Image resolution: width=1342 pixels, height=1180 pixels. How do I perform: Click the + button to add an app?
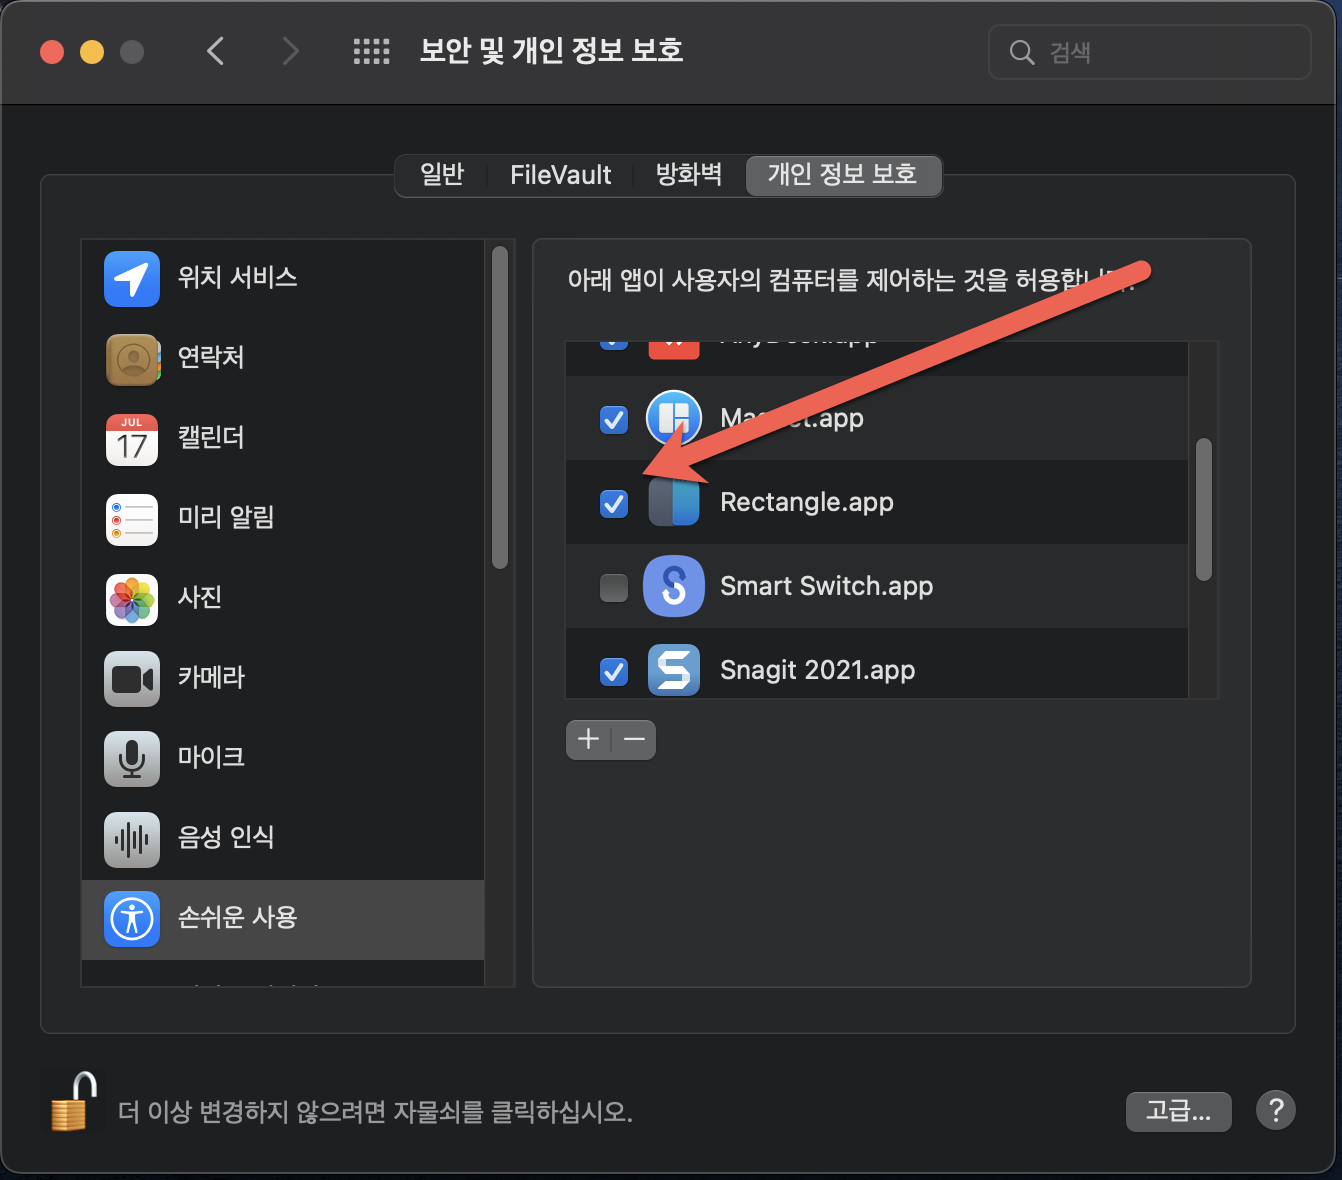click(588, 740)
